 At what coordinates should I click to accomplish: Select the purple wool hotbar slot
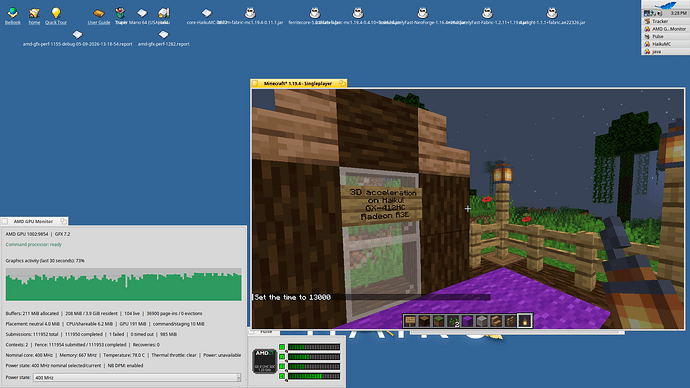pos(467,321)
